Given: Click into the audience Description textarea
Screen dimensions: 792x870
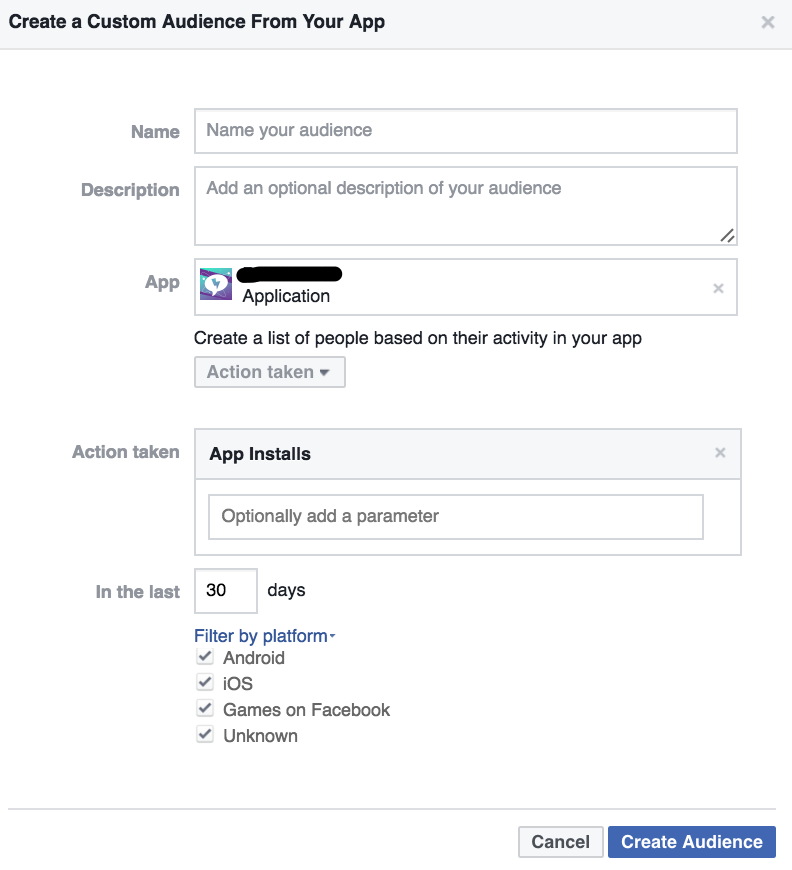Looking at the screenshot, I should click(465, 206).
